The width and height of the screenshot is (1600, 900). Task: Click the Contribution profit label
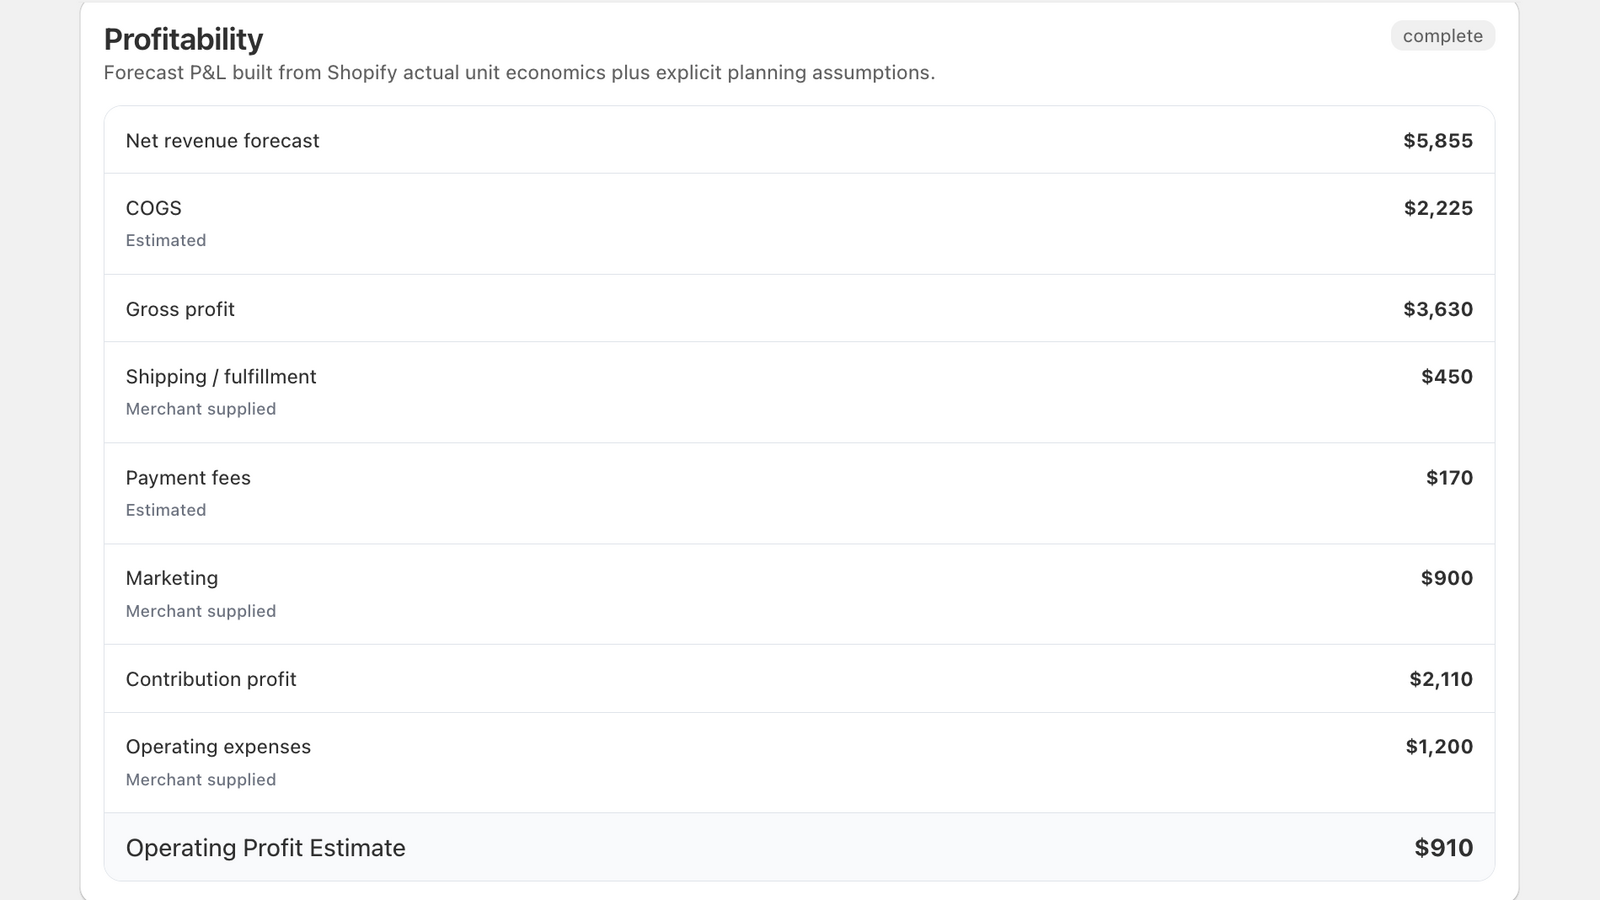pyautogui.click(x=211, y=679)
